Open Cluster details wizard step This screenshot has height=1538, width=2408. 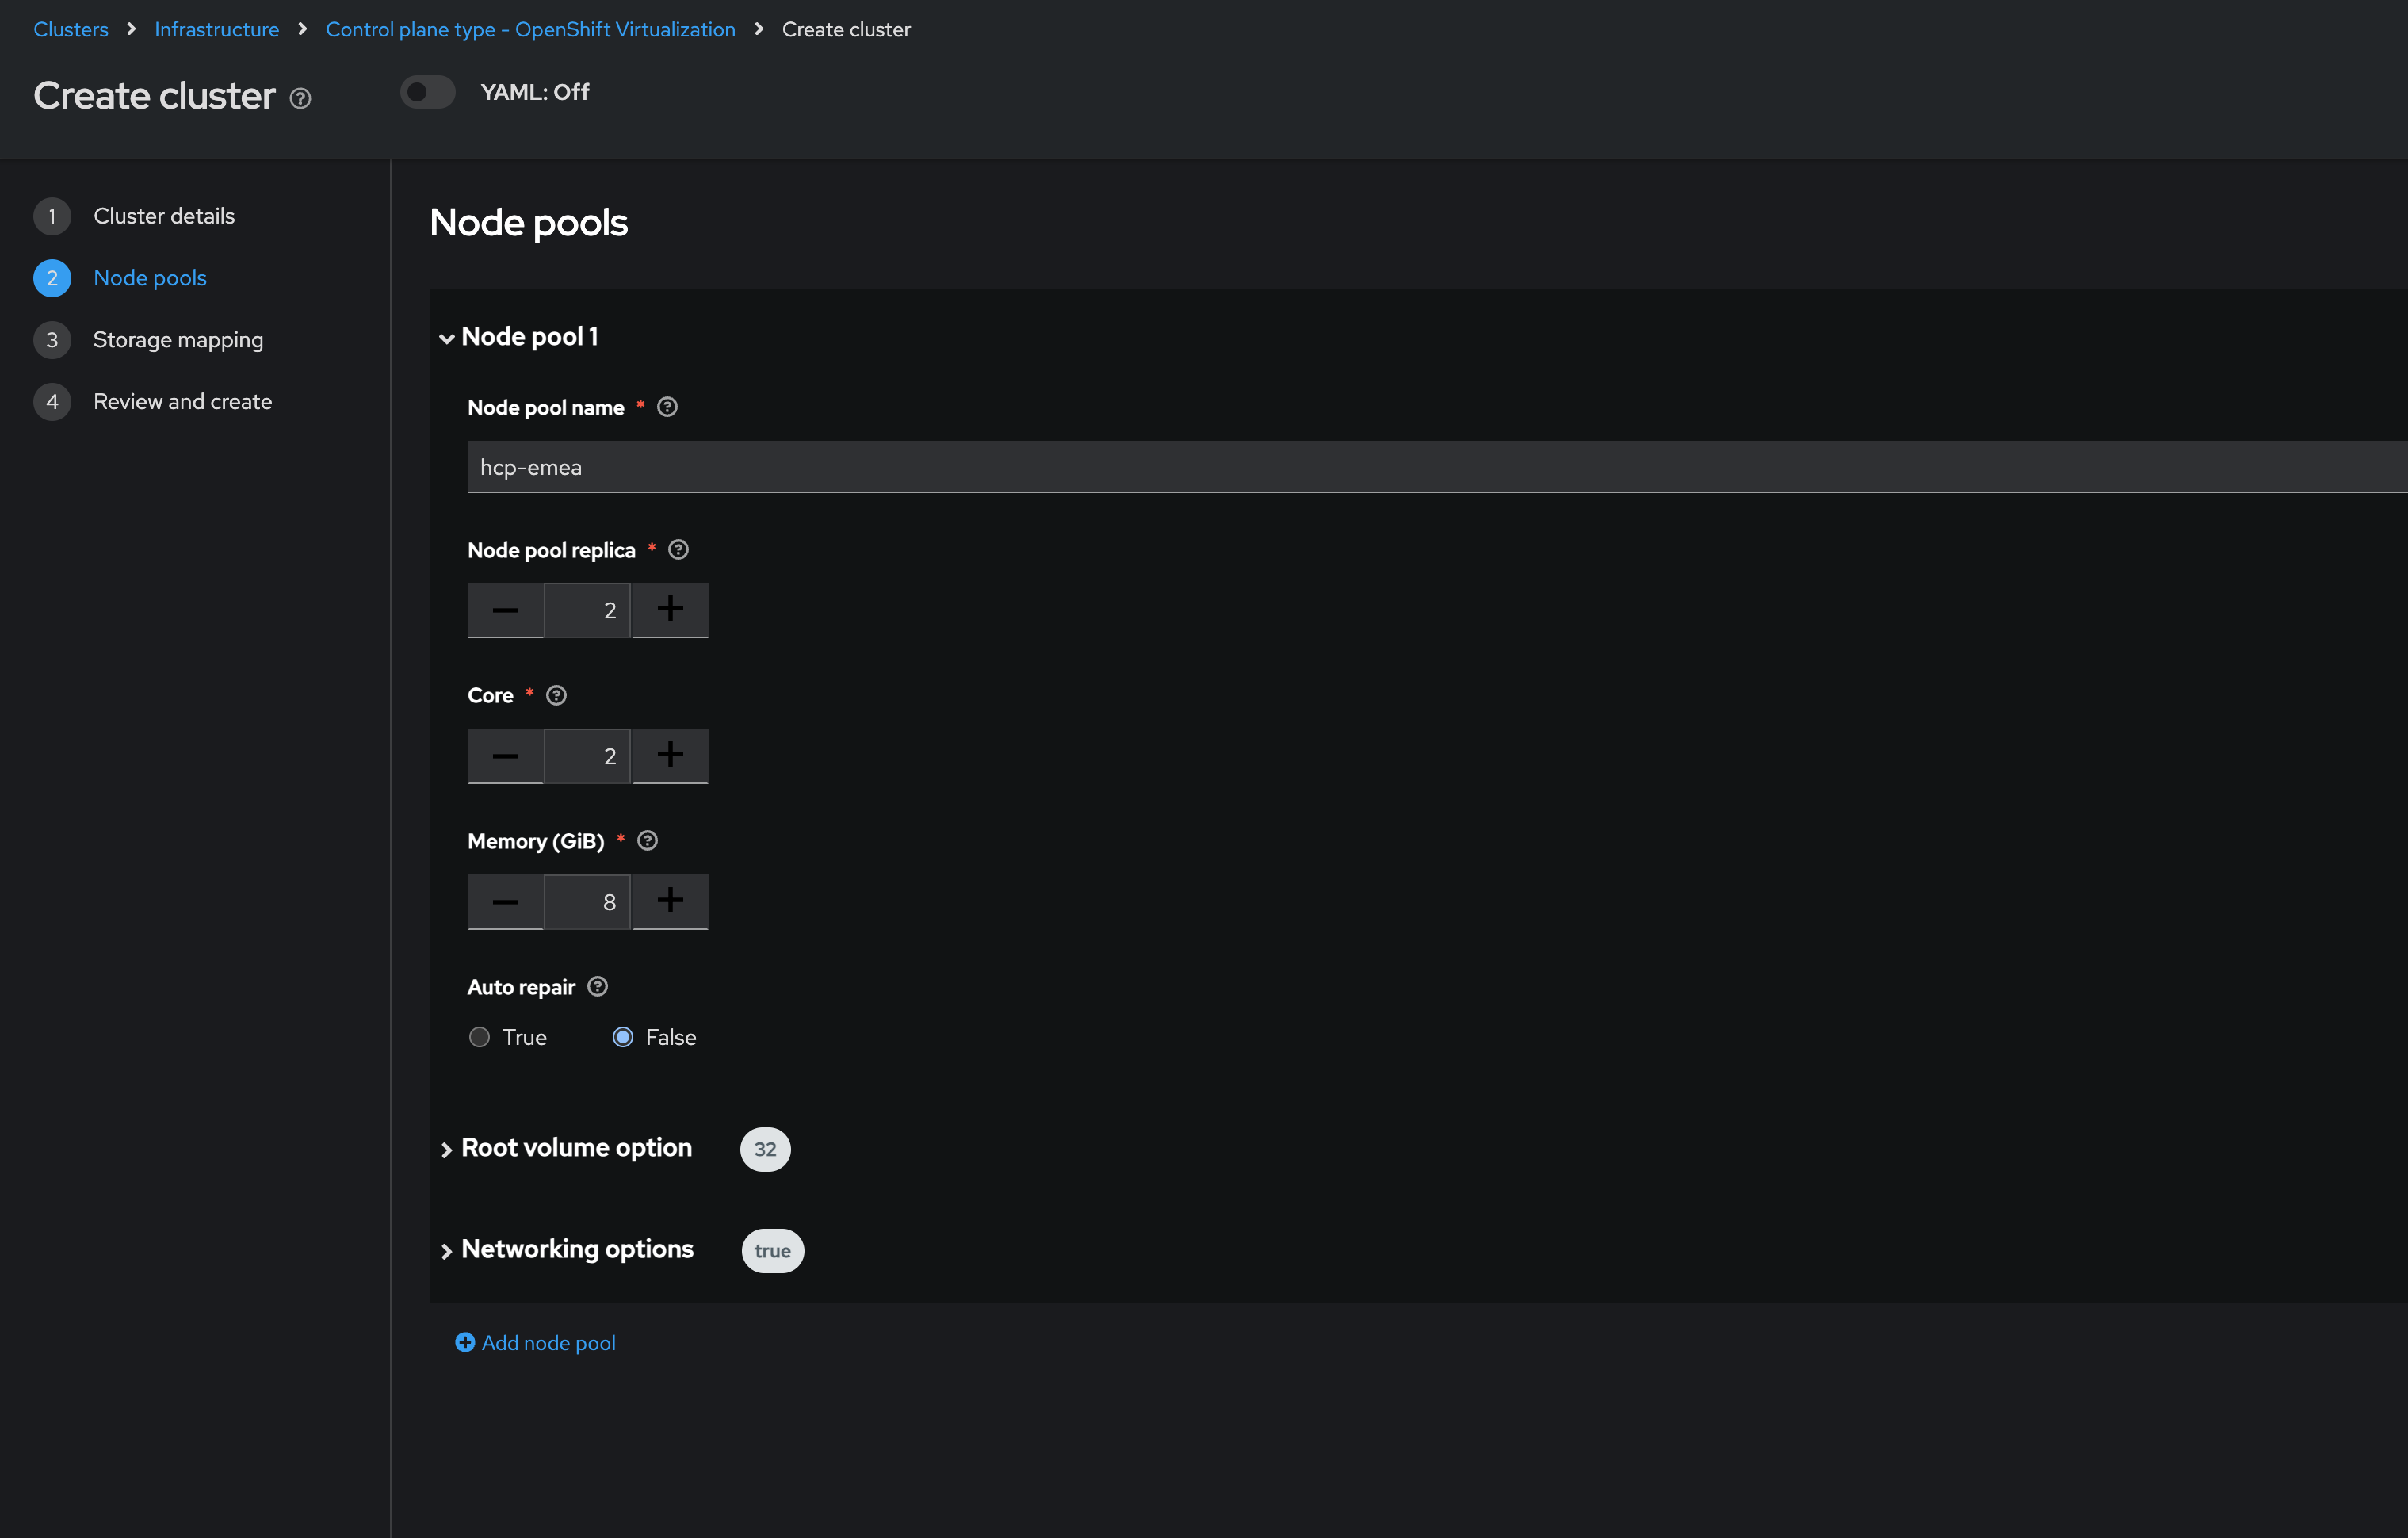pyautogui.click(x=164, y=216)
